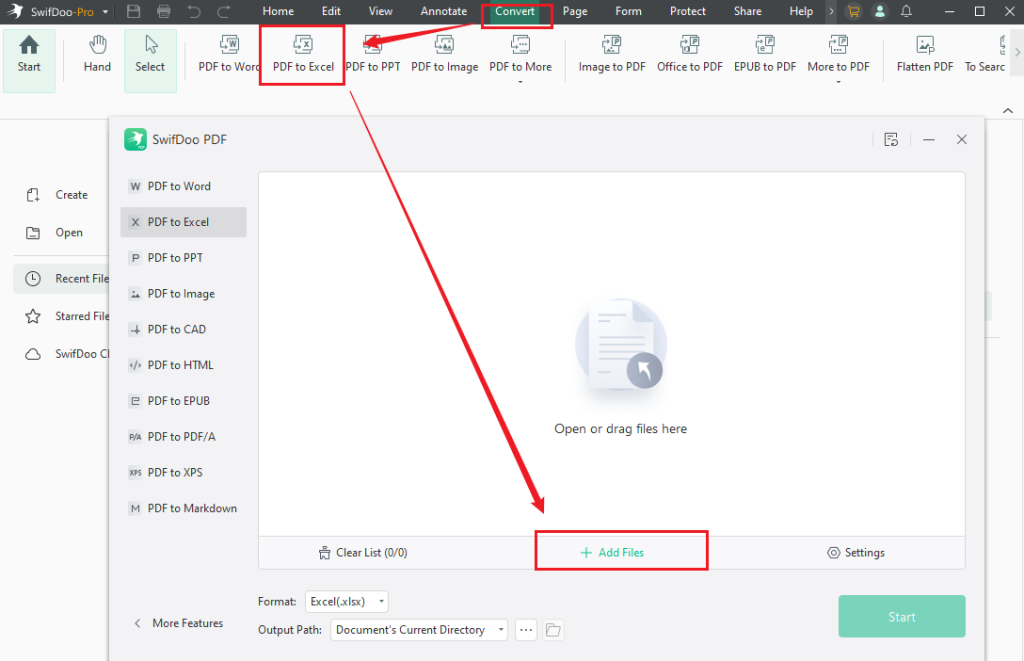Image resolution: width=1024 pixels, height=661 pixels.
Task: Click Flatten PDF tool
Action: coord(925,55)
